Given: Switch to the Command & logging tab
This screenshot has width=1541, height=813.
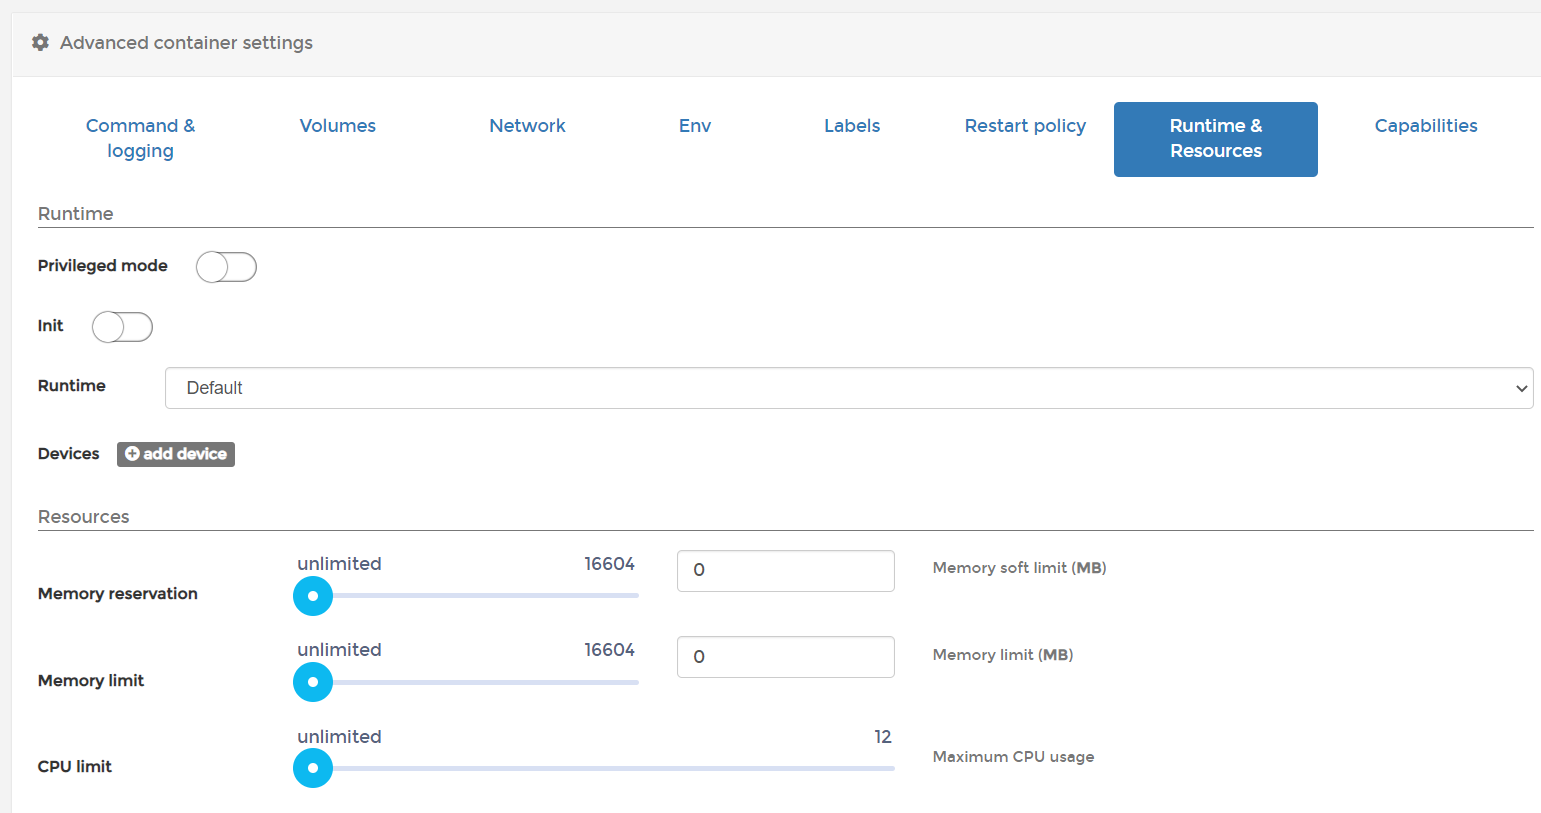Looking at the screenshot, I should [x=140, y=138].
